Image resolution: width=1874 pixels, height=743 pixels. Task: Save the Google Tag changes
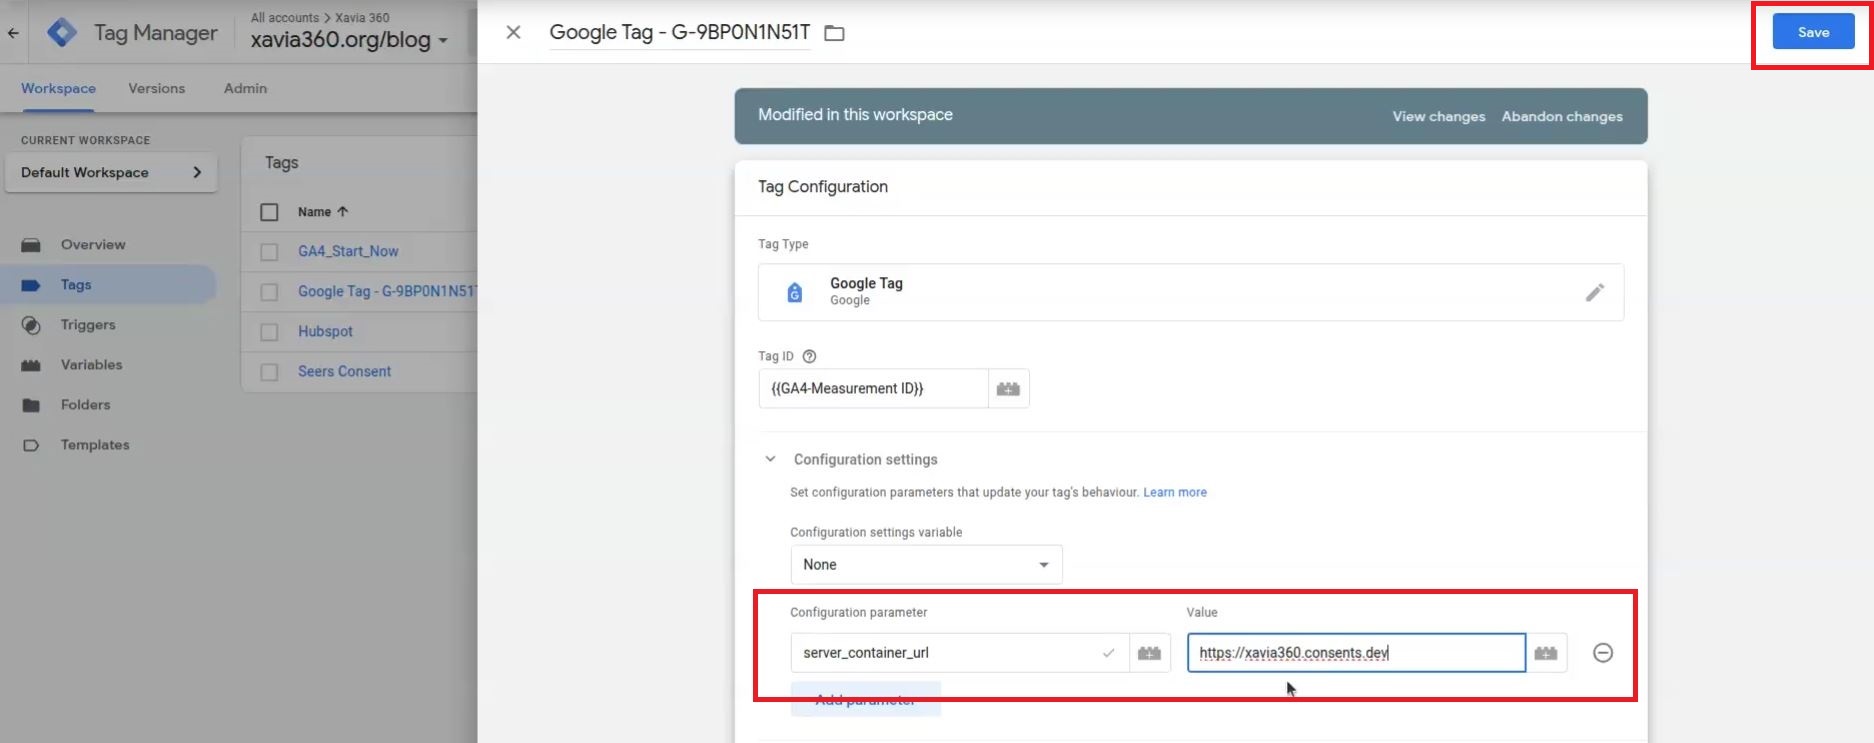pos(1813,32)
